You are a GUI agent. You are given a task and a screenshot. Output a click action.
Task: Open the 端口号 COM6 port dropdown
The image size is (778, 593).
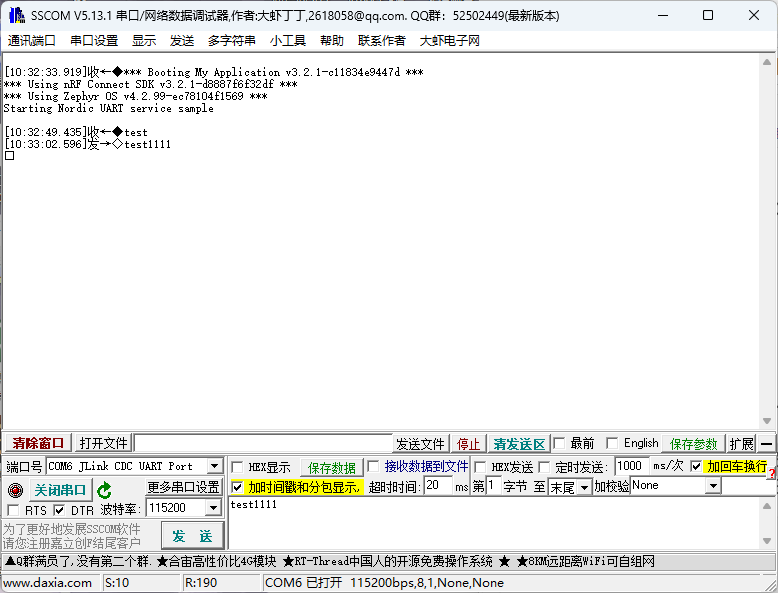214,466
